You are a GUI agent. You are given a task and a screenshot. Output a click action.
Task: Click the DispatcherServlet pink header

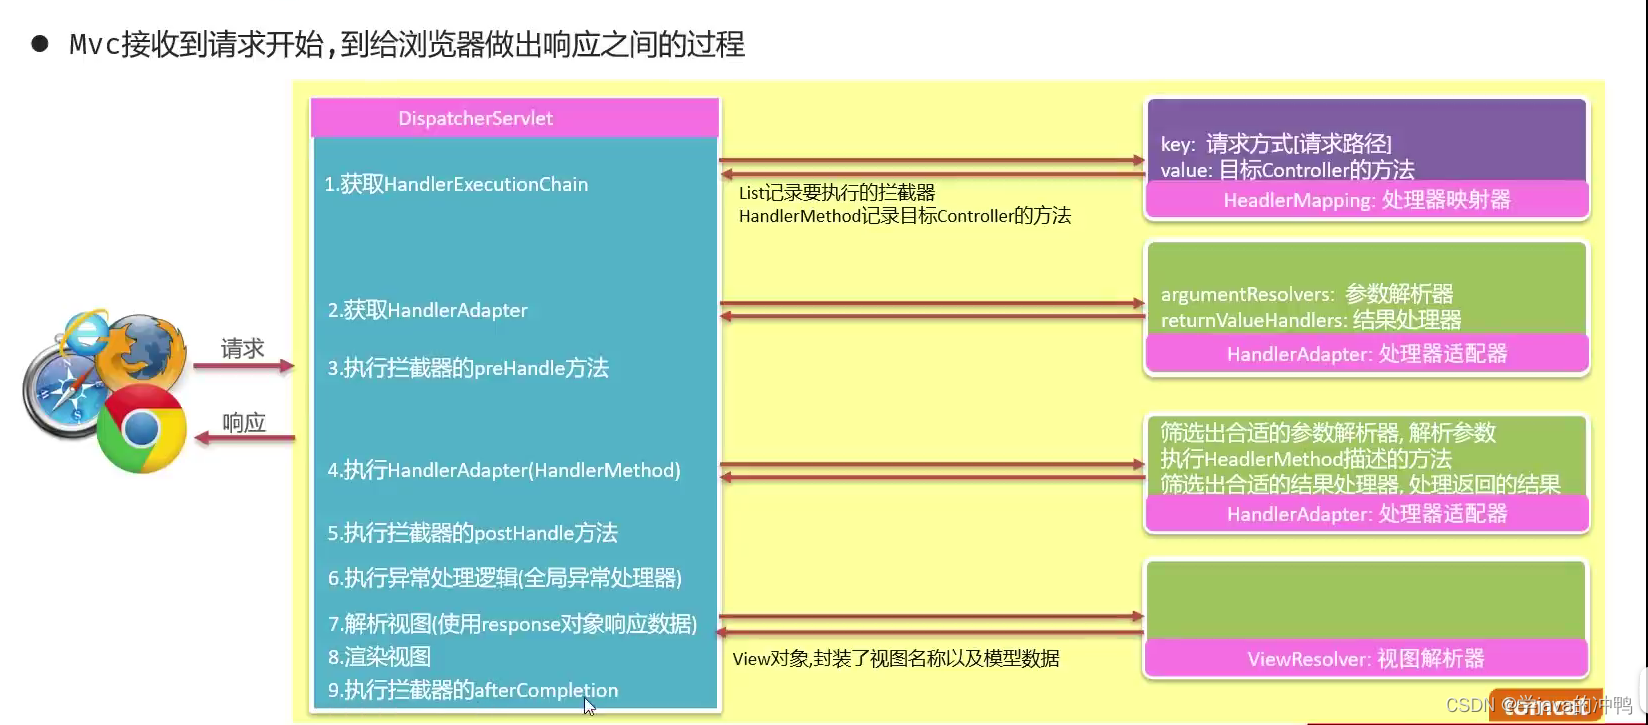coord(515,118)
